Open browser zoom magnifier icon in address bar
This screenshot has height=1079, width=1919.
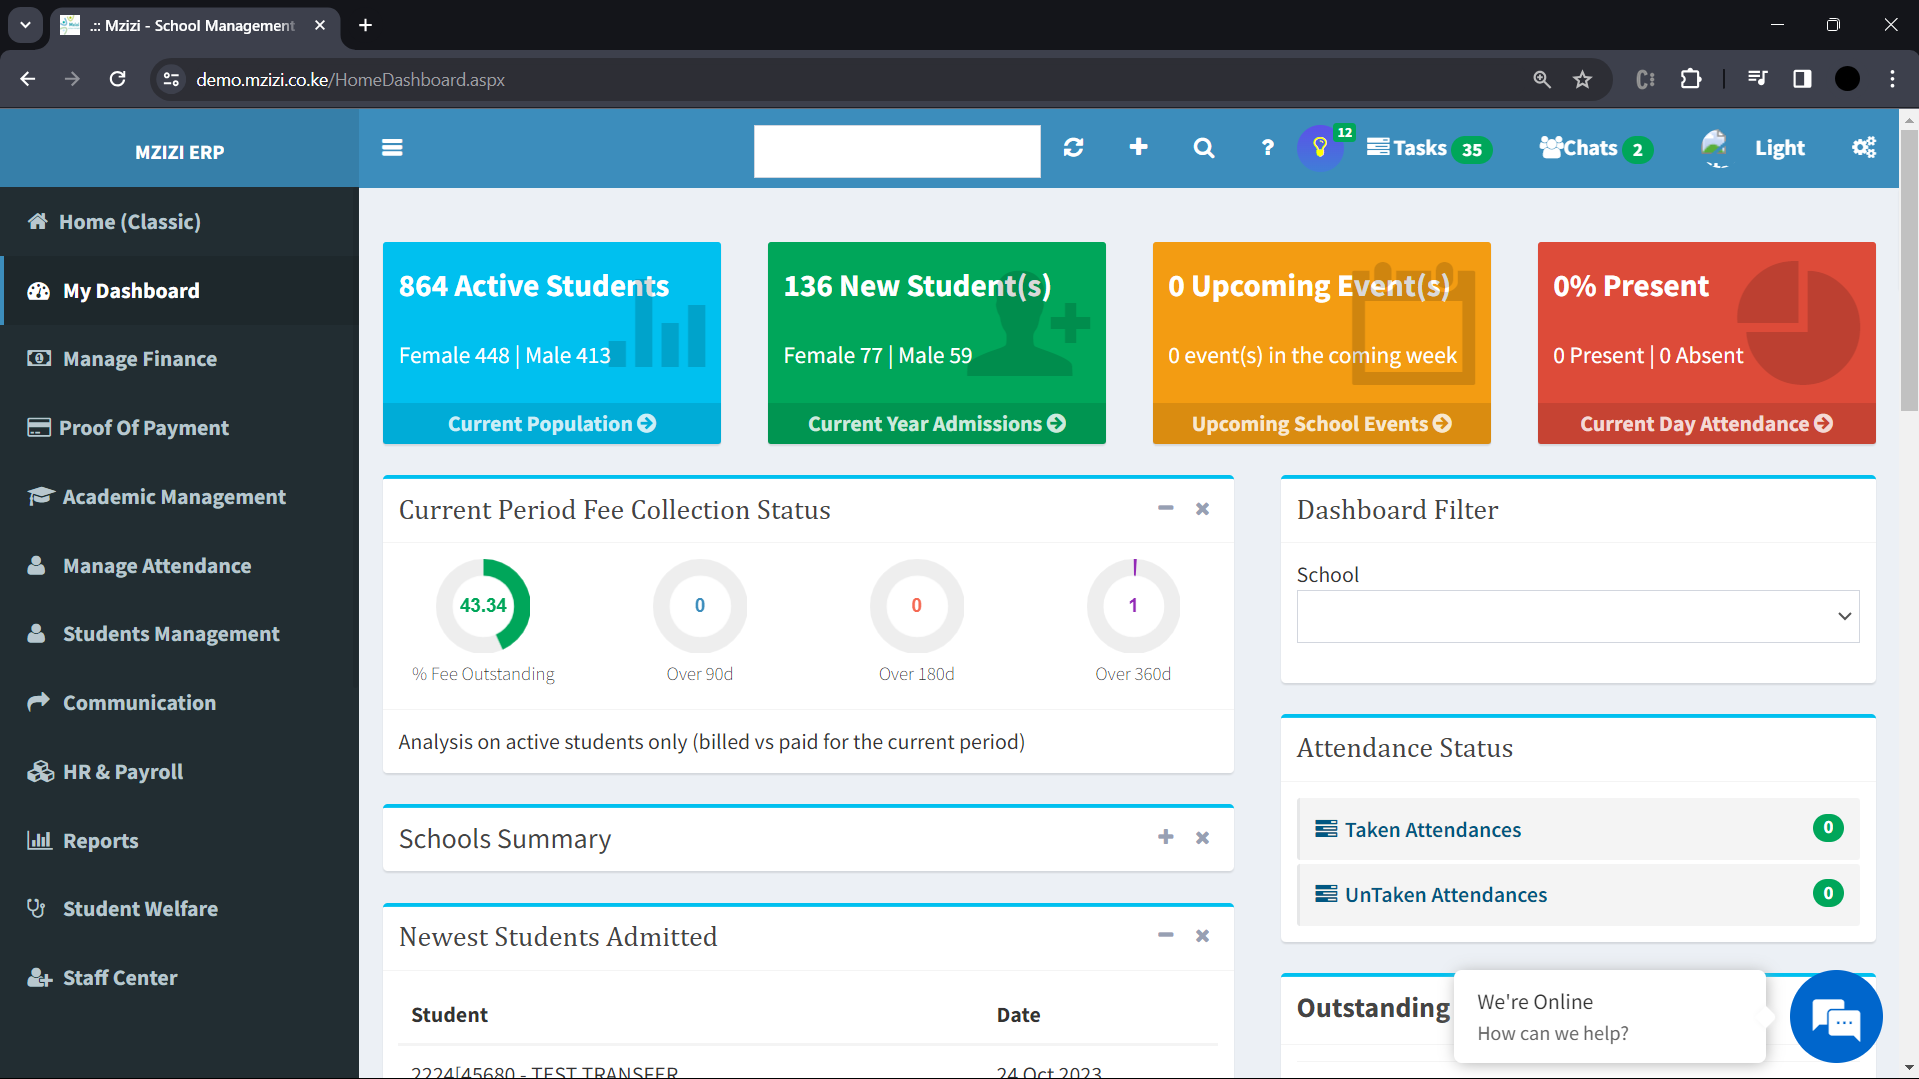pos(1542,79)
